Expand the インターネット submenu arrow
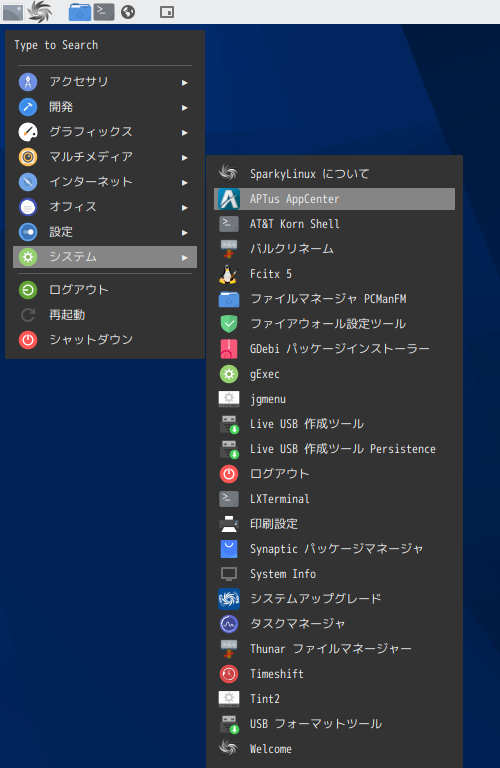The width and height of the screenshot is (500, 768). 185,182
